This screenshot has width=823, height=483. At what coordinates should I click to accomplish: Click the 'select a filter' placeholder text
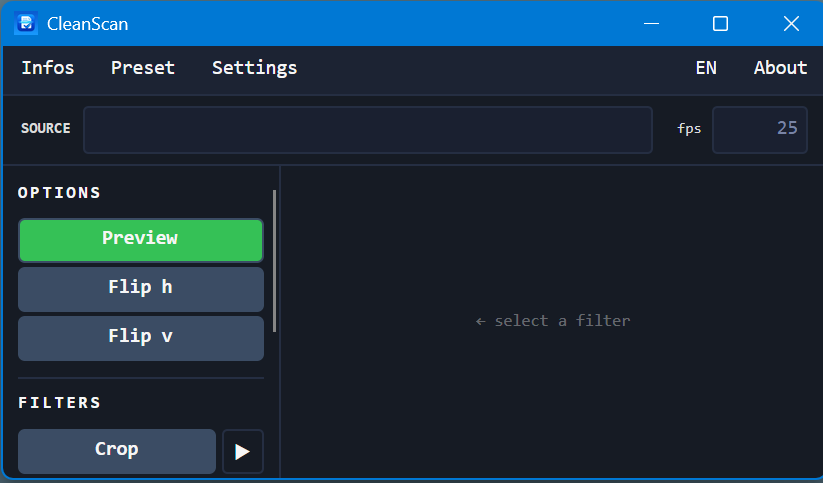(x=553, y=321)
